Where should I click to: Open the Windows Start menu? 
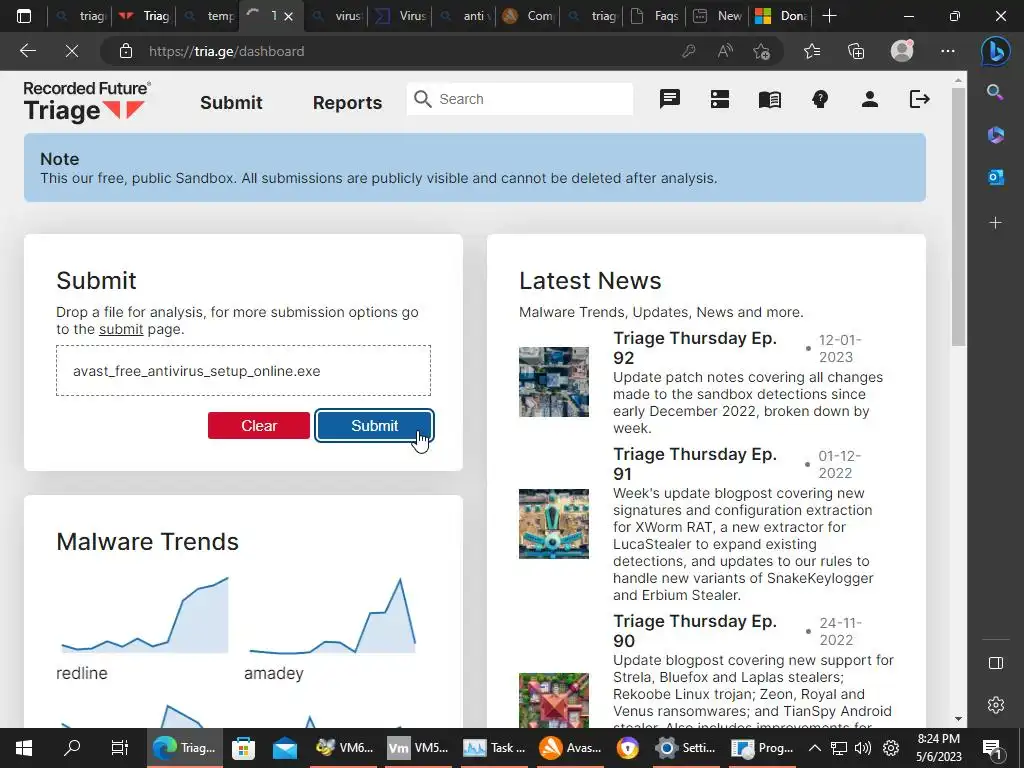(x=24, y=748)
